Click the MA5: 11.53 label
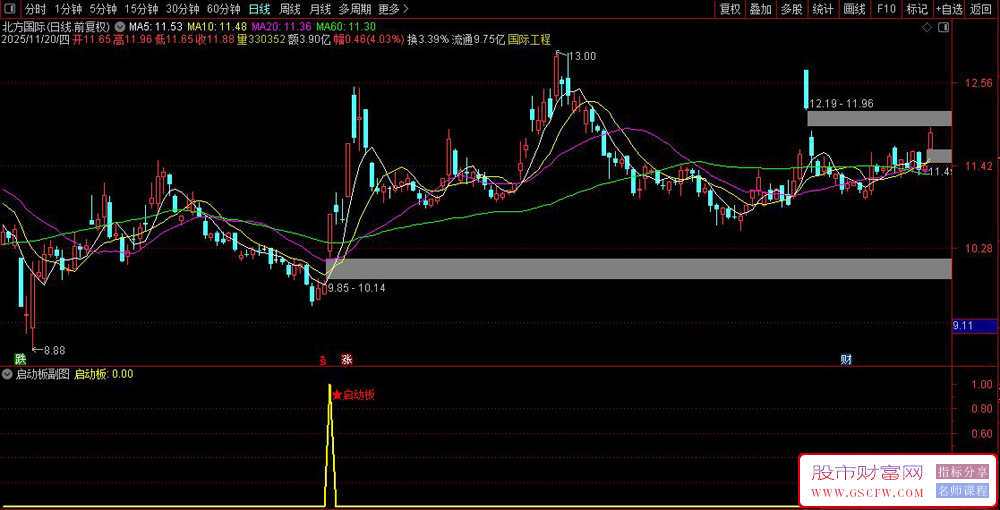1000x510 pixels. click(156, 27)
